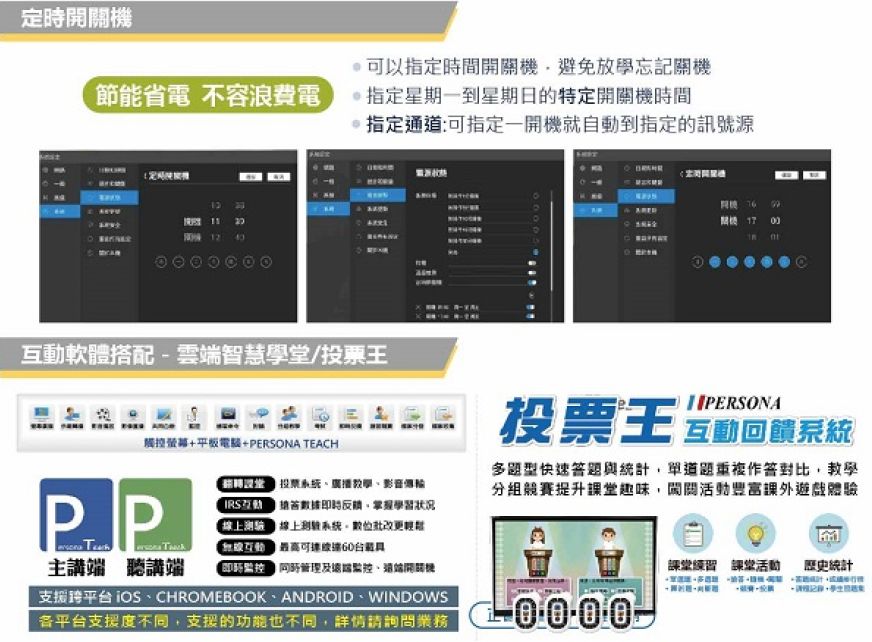Select highlighted second-column sidebar item in right screenshot
The width and height of the screenshot is (872, 642).
coord(646,196)
